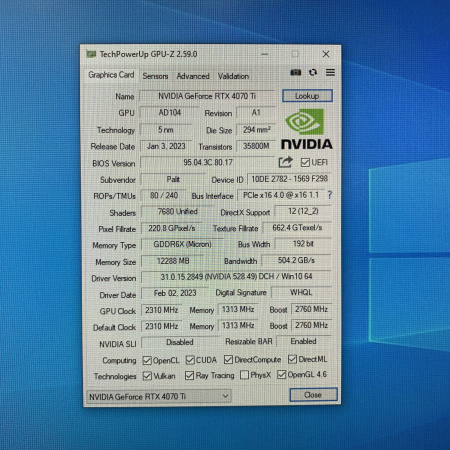Switch to the Validation tab
This screenshot has width=450, height=450.
click(x=233, y=76)
